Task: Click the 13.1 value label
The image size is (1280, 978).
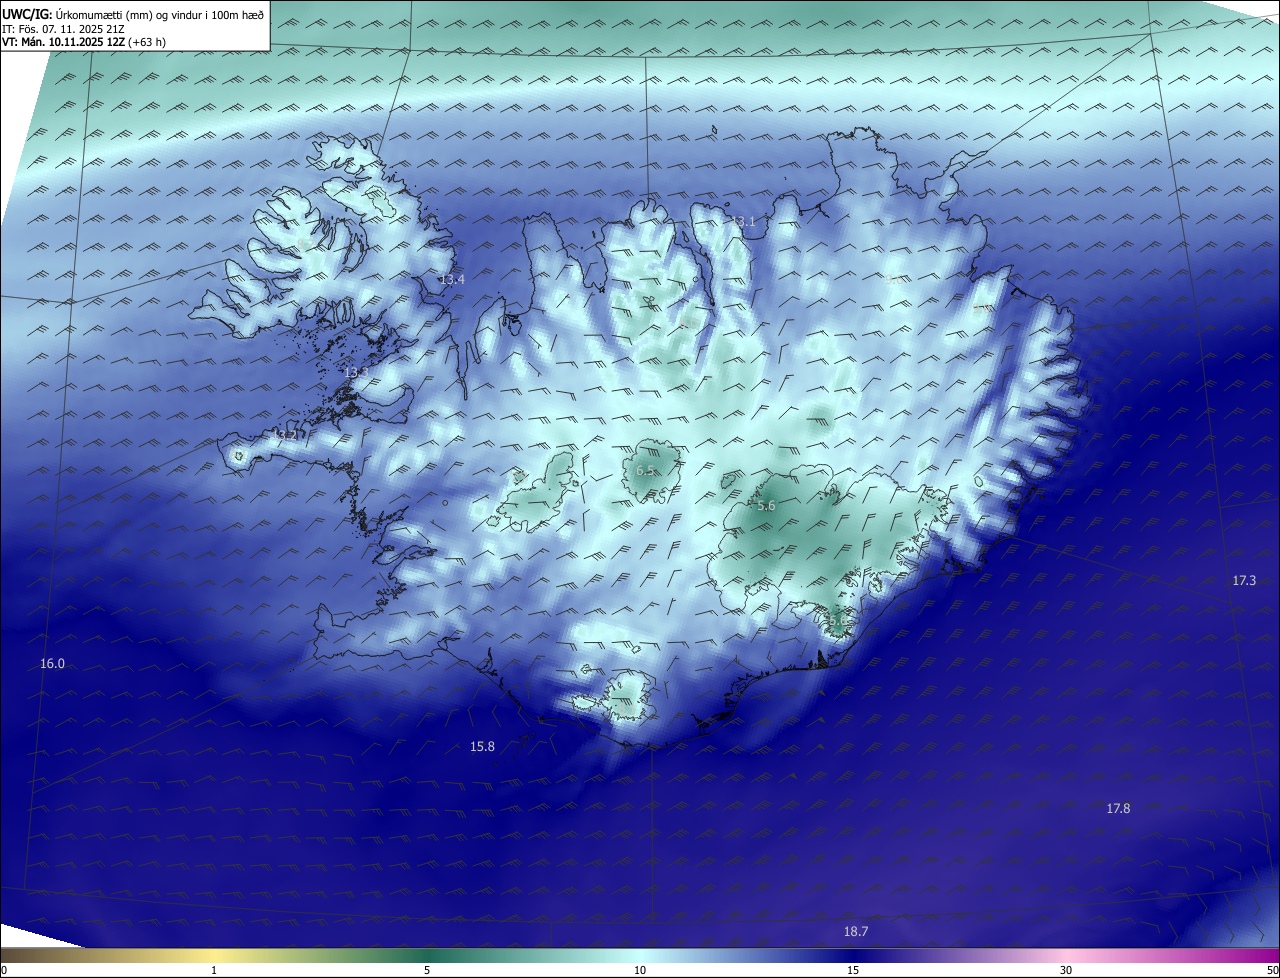Action: point(743,221)
